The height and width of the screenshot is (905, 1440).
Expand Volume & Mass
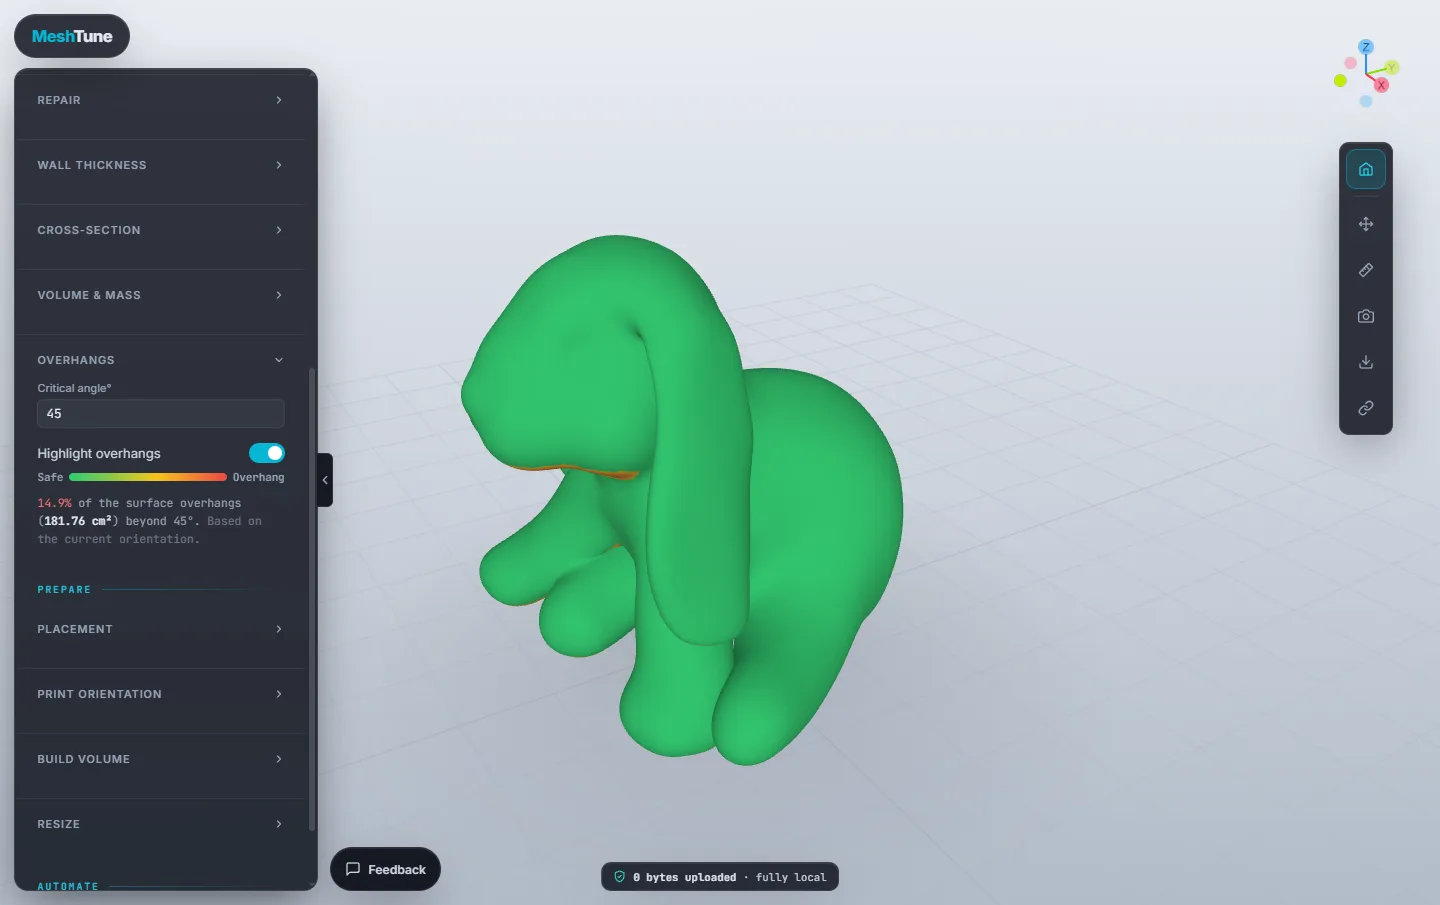point(160,295)
